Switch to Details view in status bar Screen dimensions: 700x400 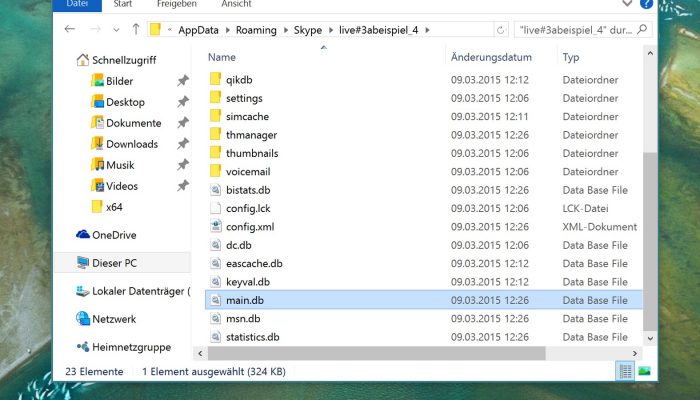pos(625,371)
